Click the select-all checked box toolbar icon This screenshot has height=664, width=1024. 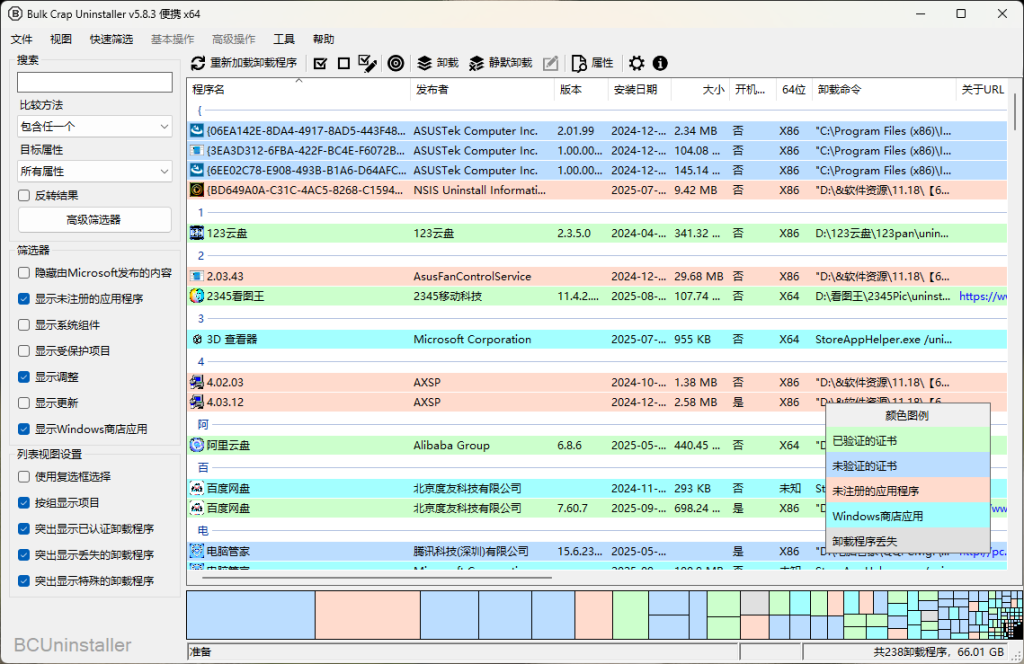click(x=320, y=63)
